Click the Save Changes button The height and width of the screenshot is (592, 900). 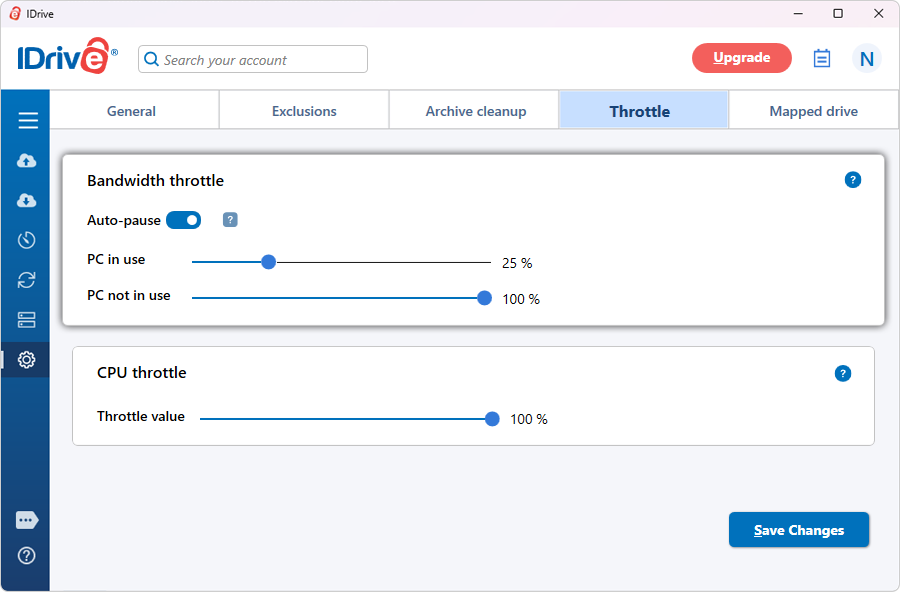click(798, 530)
